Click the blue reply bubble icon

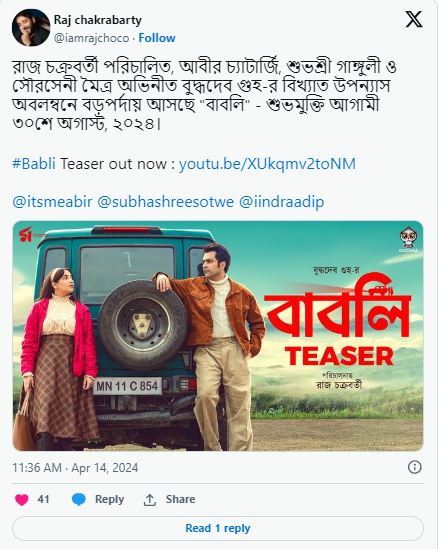(79, 499)
